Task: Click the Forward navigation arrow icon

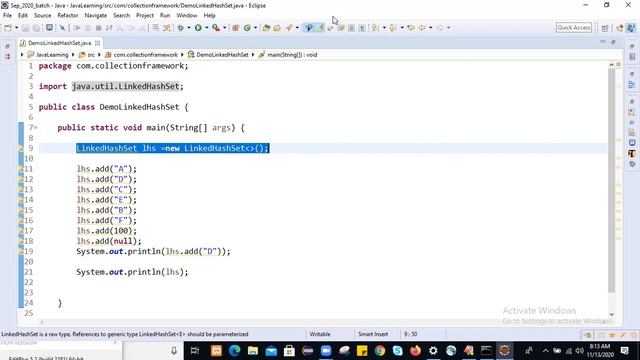Action: (x=440, y=28)
